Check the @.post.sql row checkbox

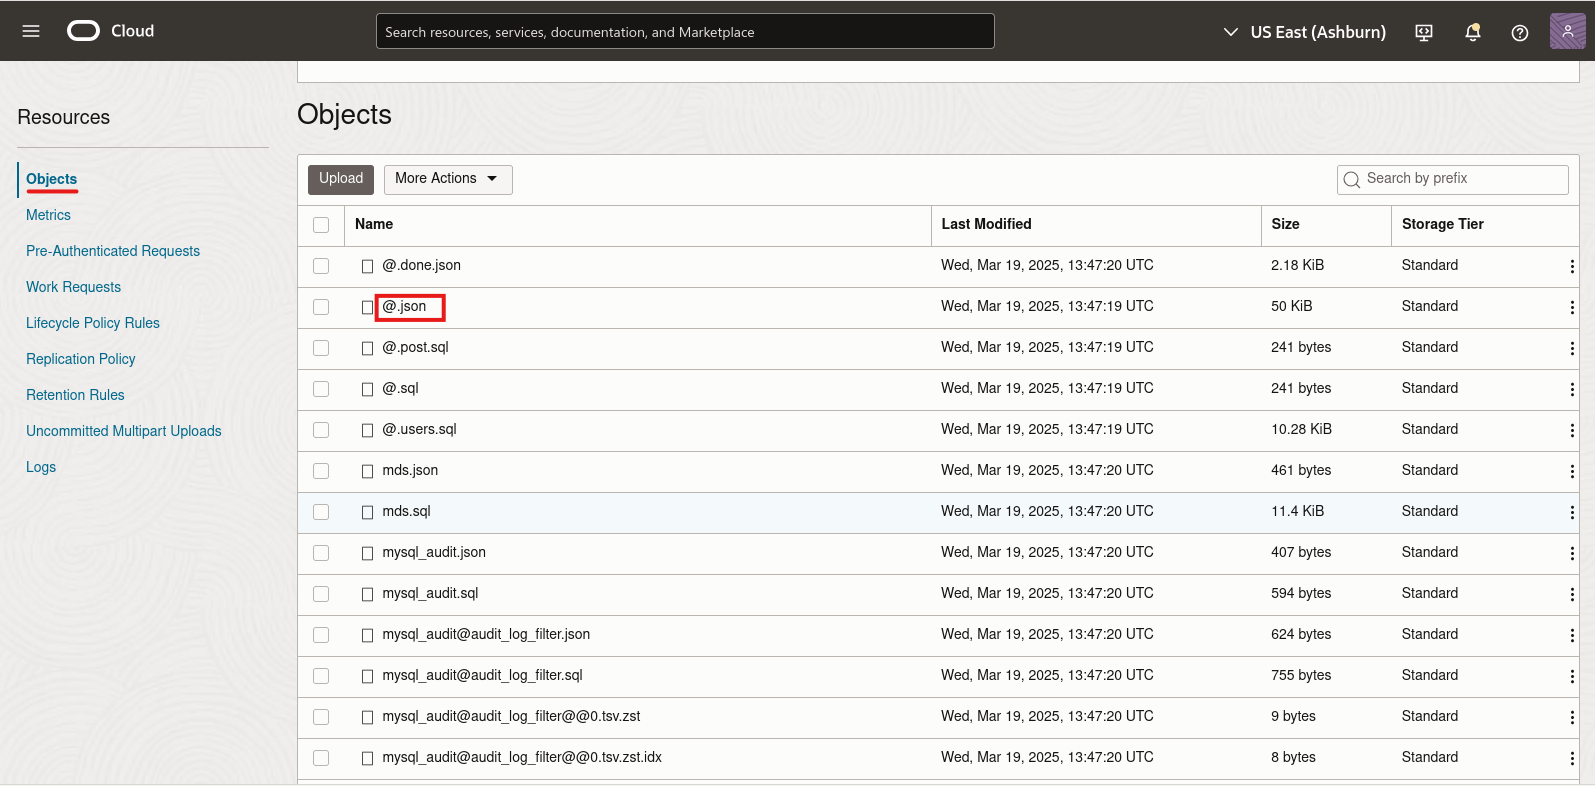(x=321, y=348)
